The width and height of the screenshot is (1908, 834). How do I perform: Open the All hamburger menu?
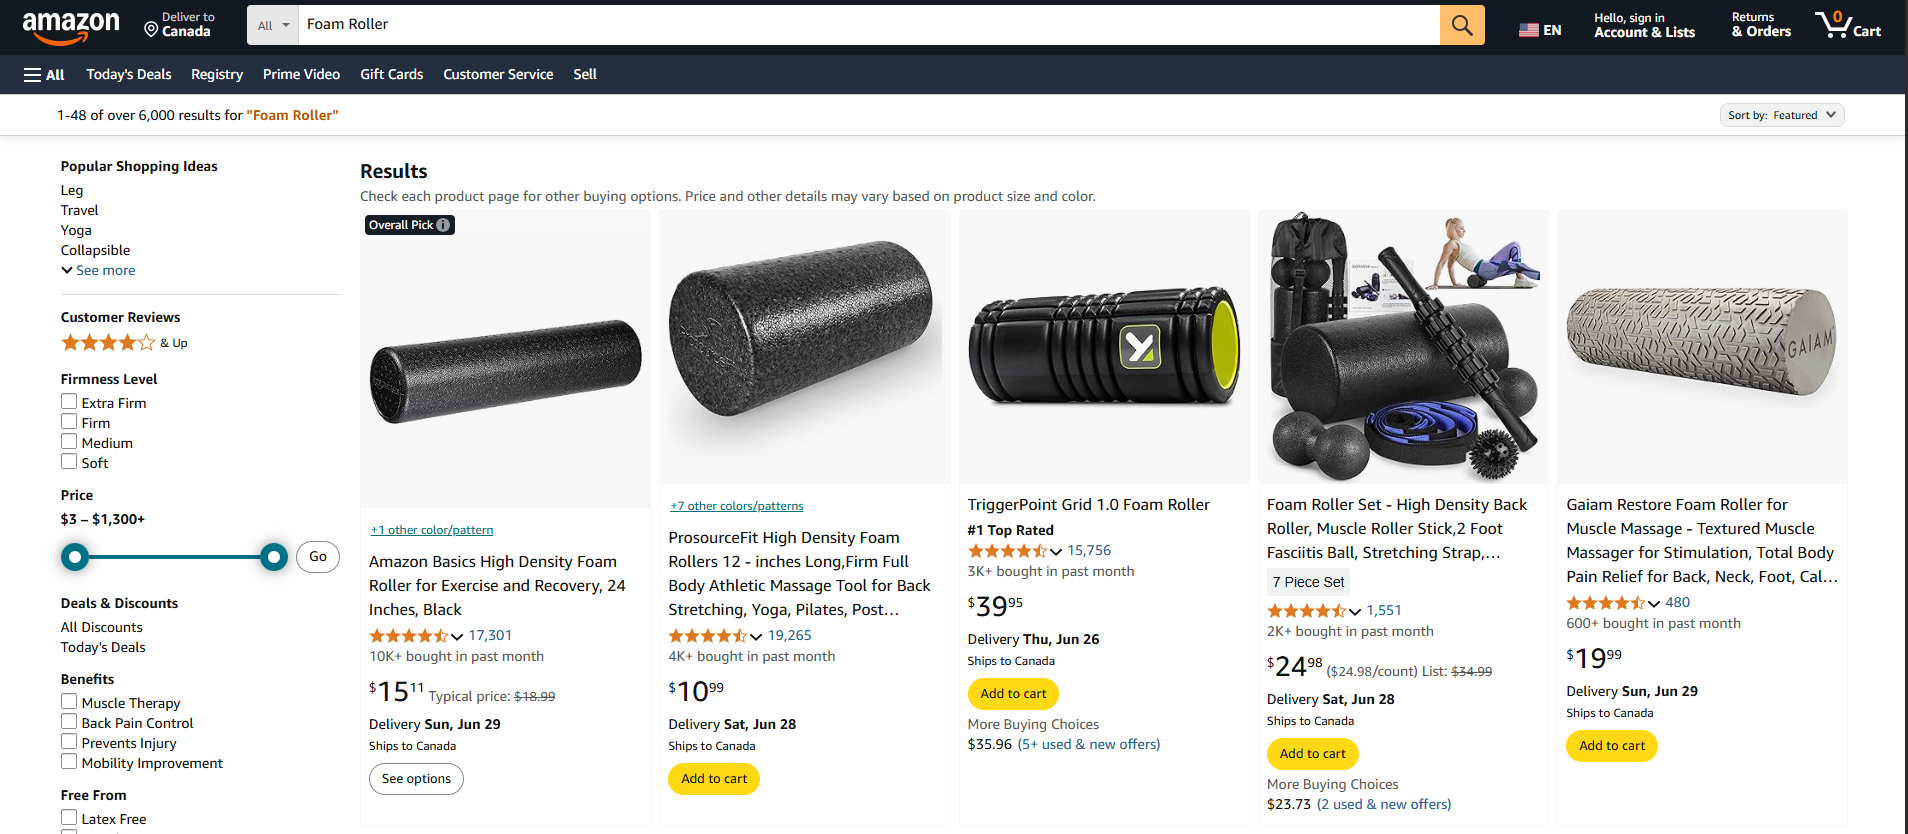(x=44, y=74)
